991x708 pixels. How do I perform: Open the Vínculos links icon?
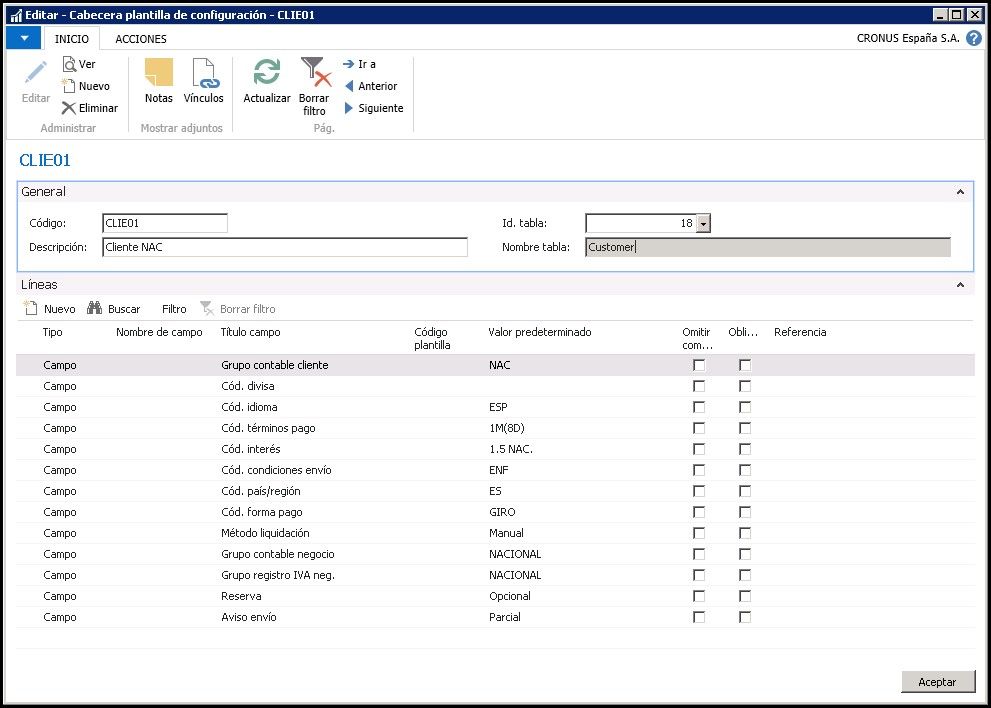click(204, 75)
